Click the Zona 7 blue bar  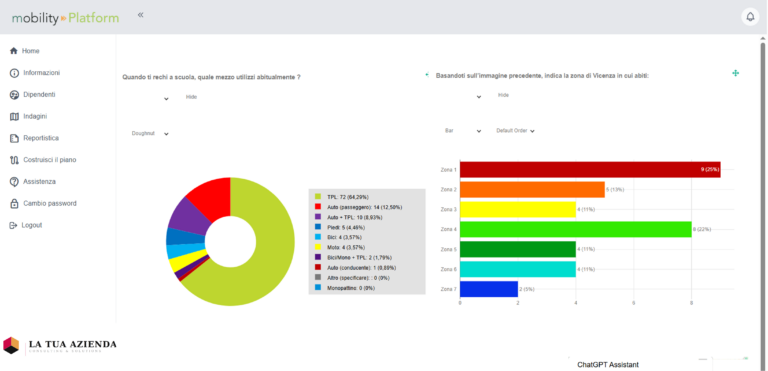pos(489,289)
